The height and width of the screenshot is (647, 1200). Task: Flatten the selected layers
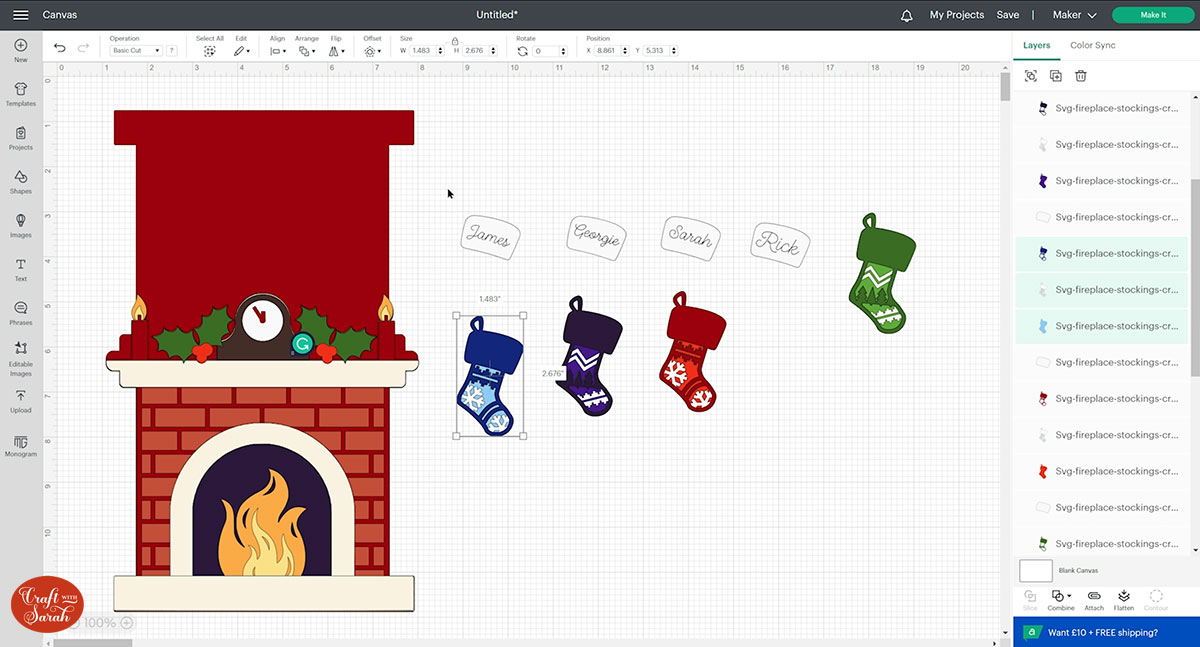(1123, 599)
